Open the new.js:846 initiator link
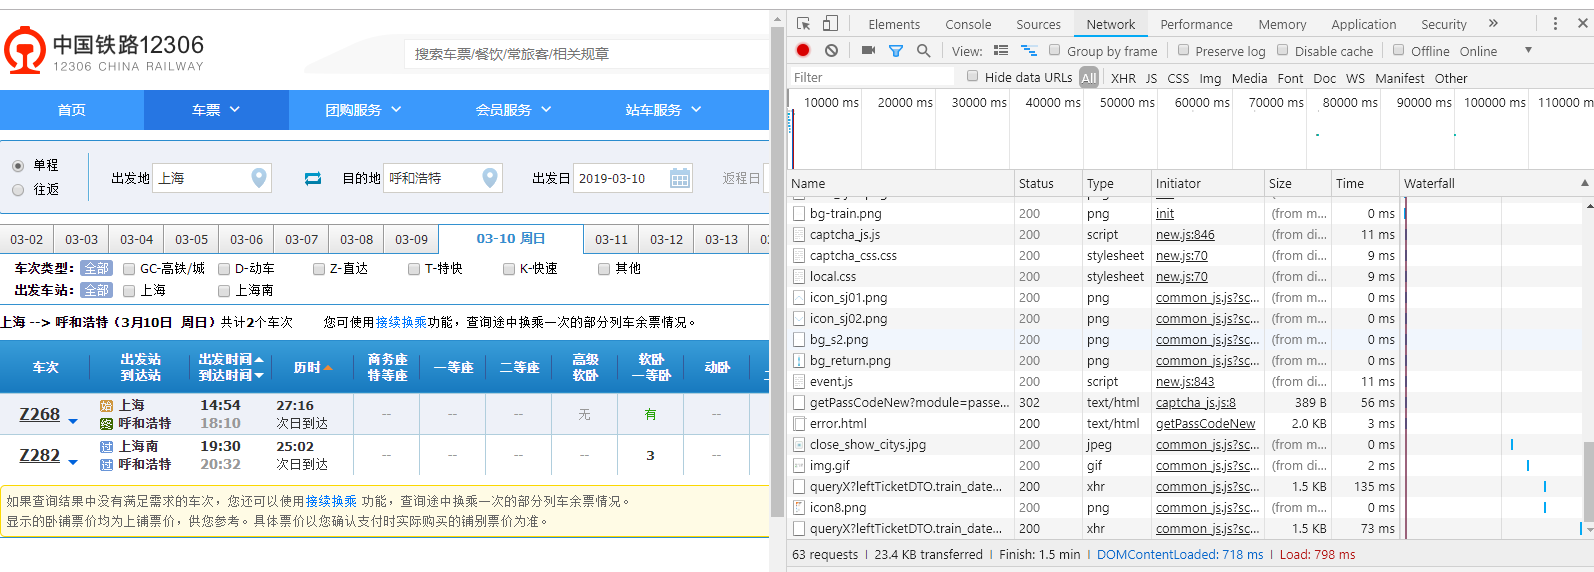 (x=1185, y=234)
